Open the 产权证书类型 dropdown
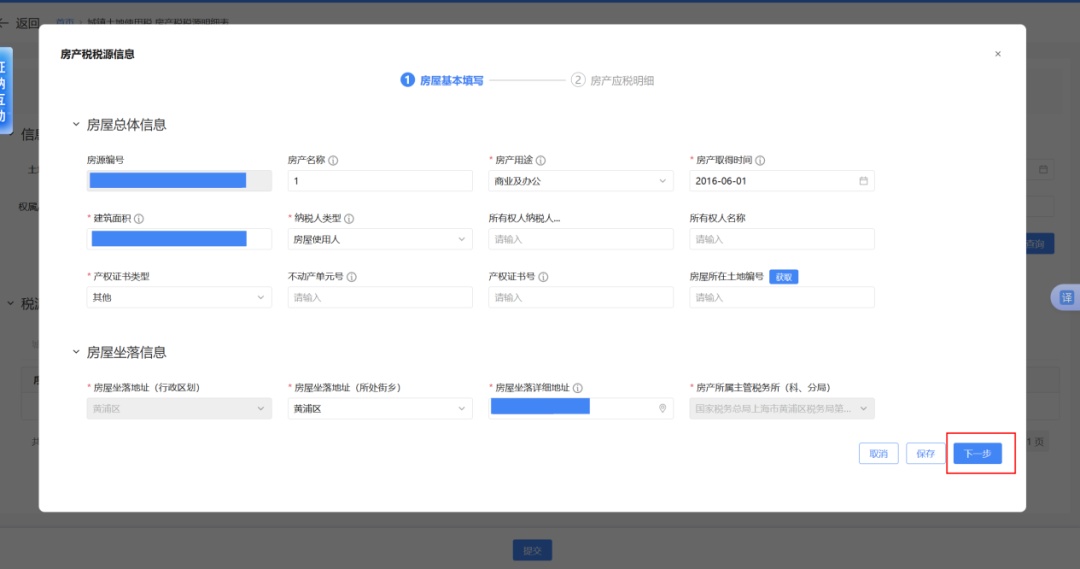This screenshot has height=569, width=1080. [x=179, y=297]
